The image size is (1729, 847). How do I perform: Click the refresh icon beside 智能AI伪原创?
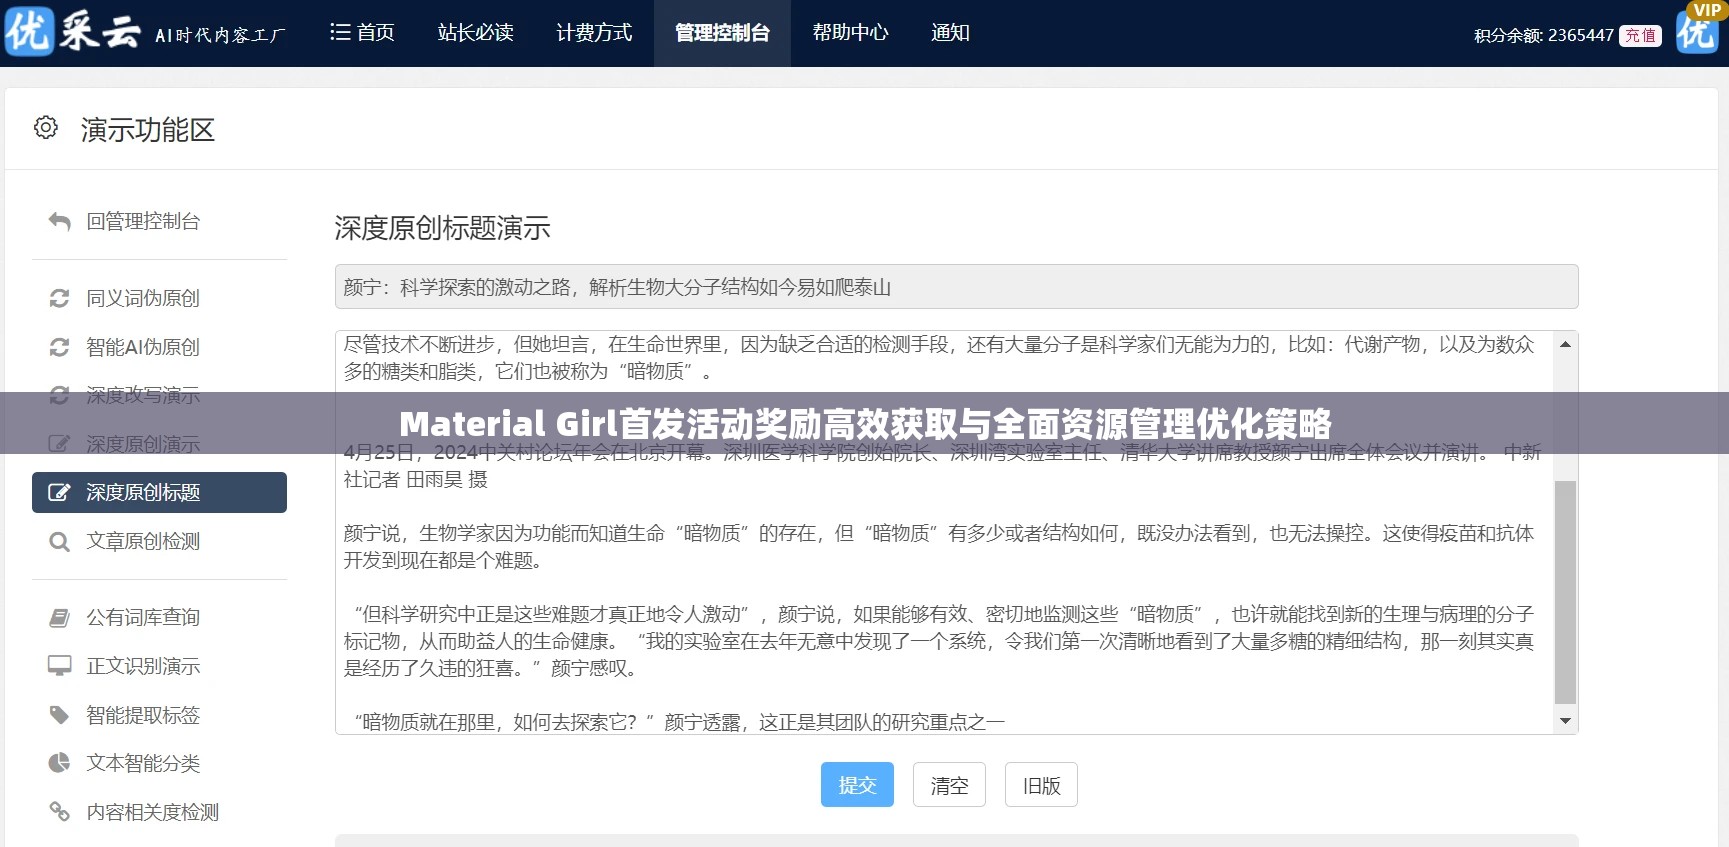click(60, 348)
